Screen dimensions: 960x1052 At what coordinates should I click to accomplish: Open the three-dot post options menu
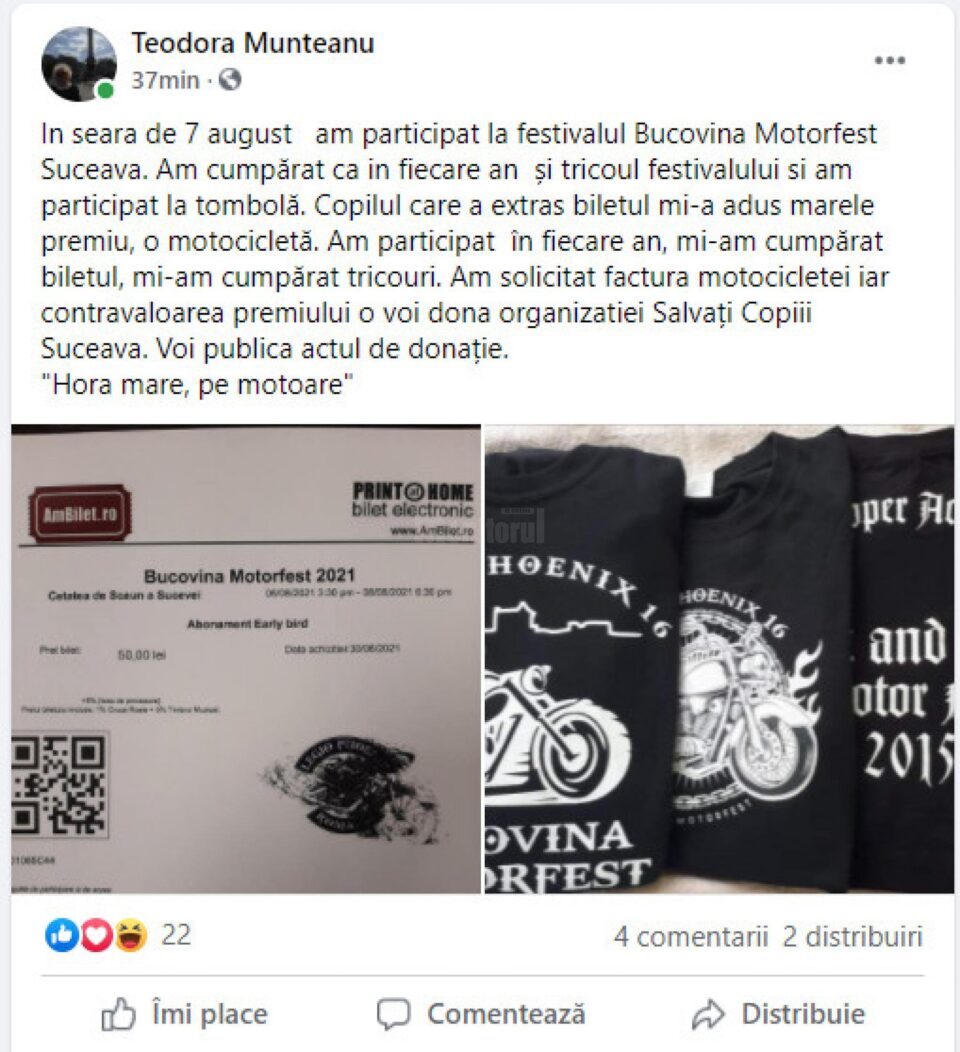tap(890, 60)
